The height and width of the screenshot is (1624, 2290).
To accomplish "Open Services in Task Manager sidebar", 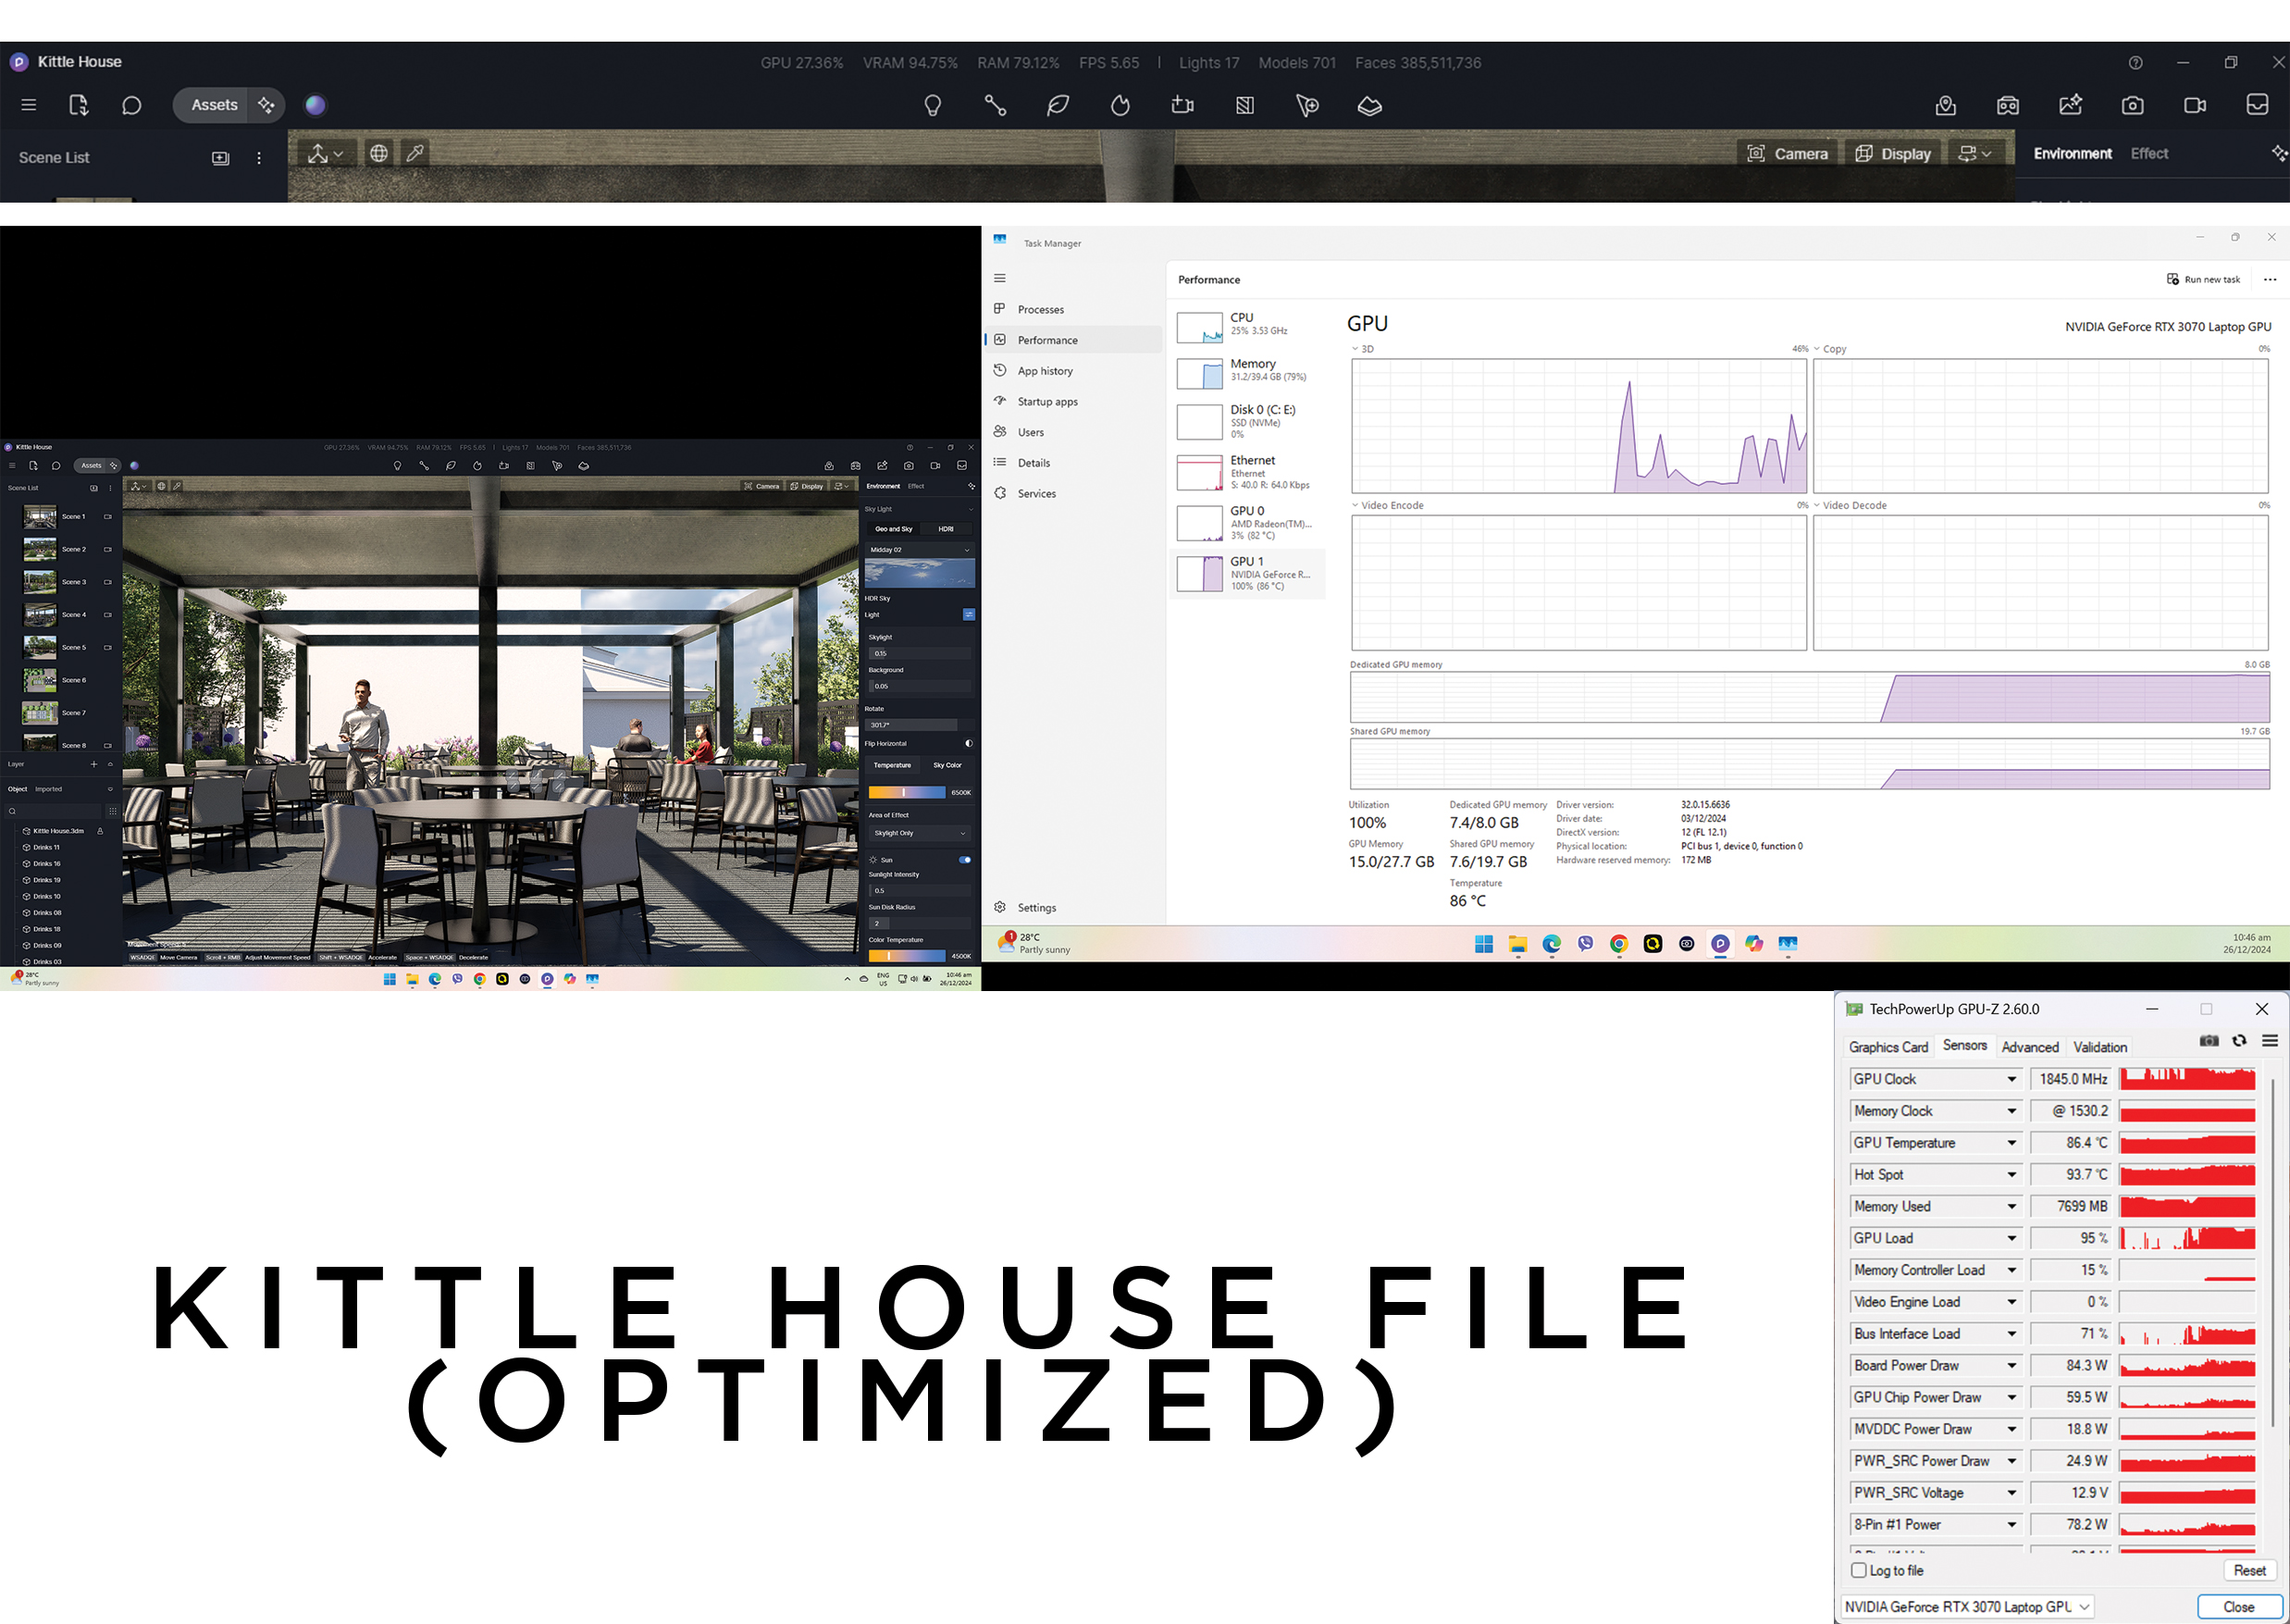I will click(x=1074, y=494).
